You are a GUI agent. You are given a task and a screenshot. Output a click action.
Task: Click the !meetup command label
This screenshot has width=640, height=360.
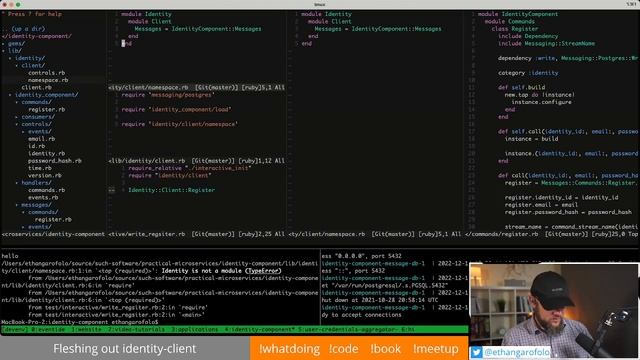[x=436, y=349]
